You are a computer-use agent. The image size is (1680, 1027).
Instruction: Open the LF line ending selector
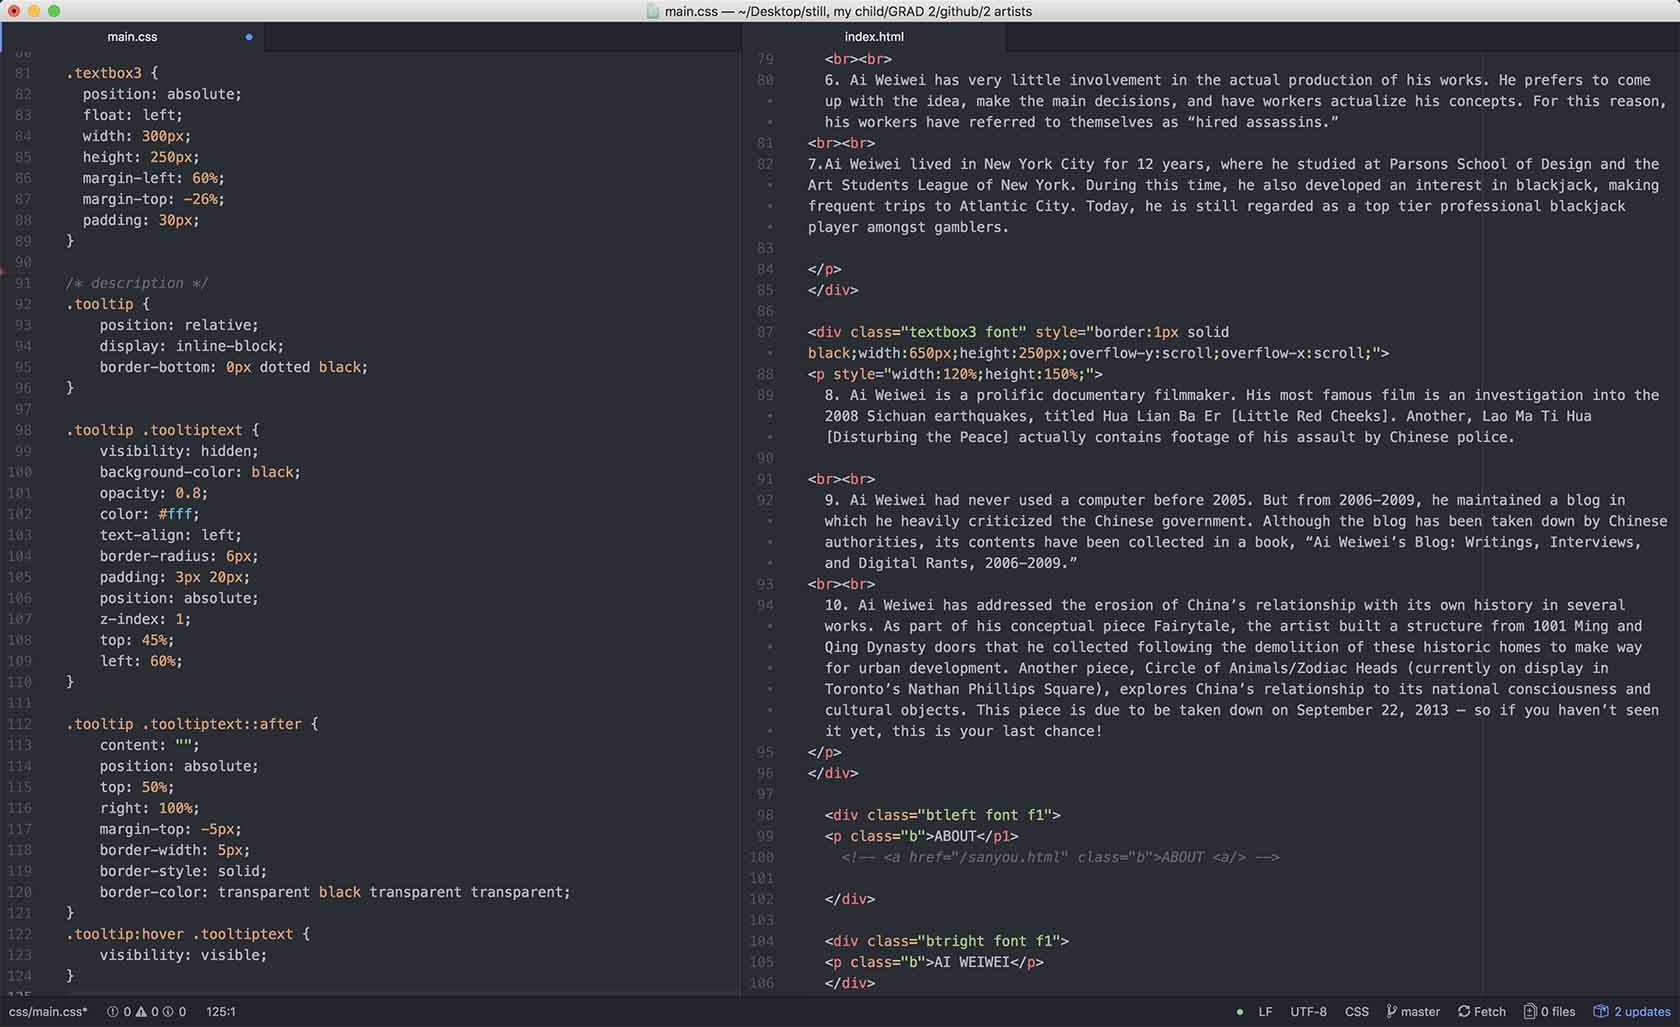(x=1265, y=1012)
